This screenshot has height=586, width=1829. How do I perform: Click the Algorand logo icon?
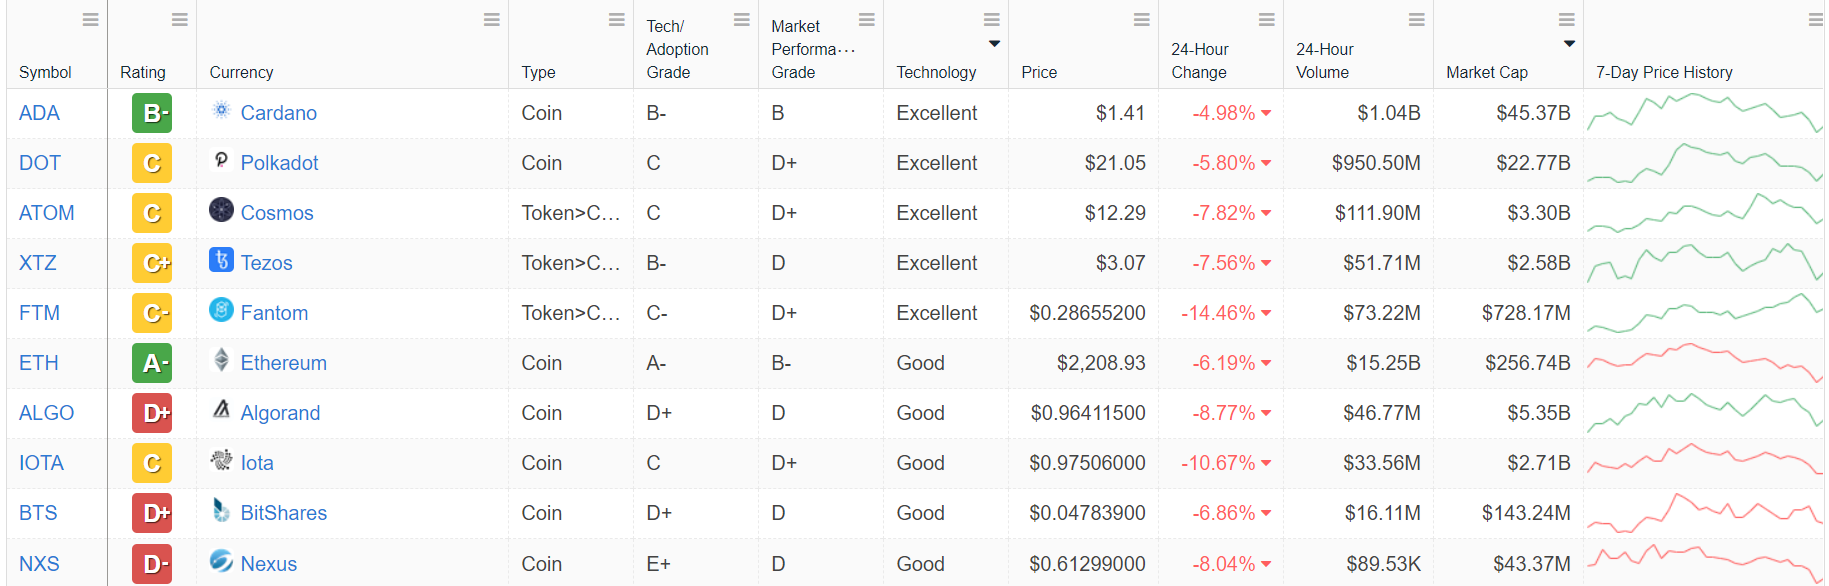pyautogui.click(x=221, y=410)
